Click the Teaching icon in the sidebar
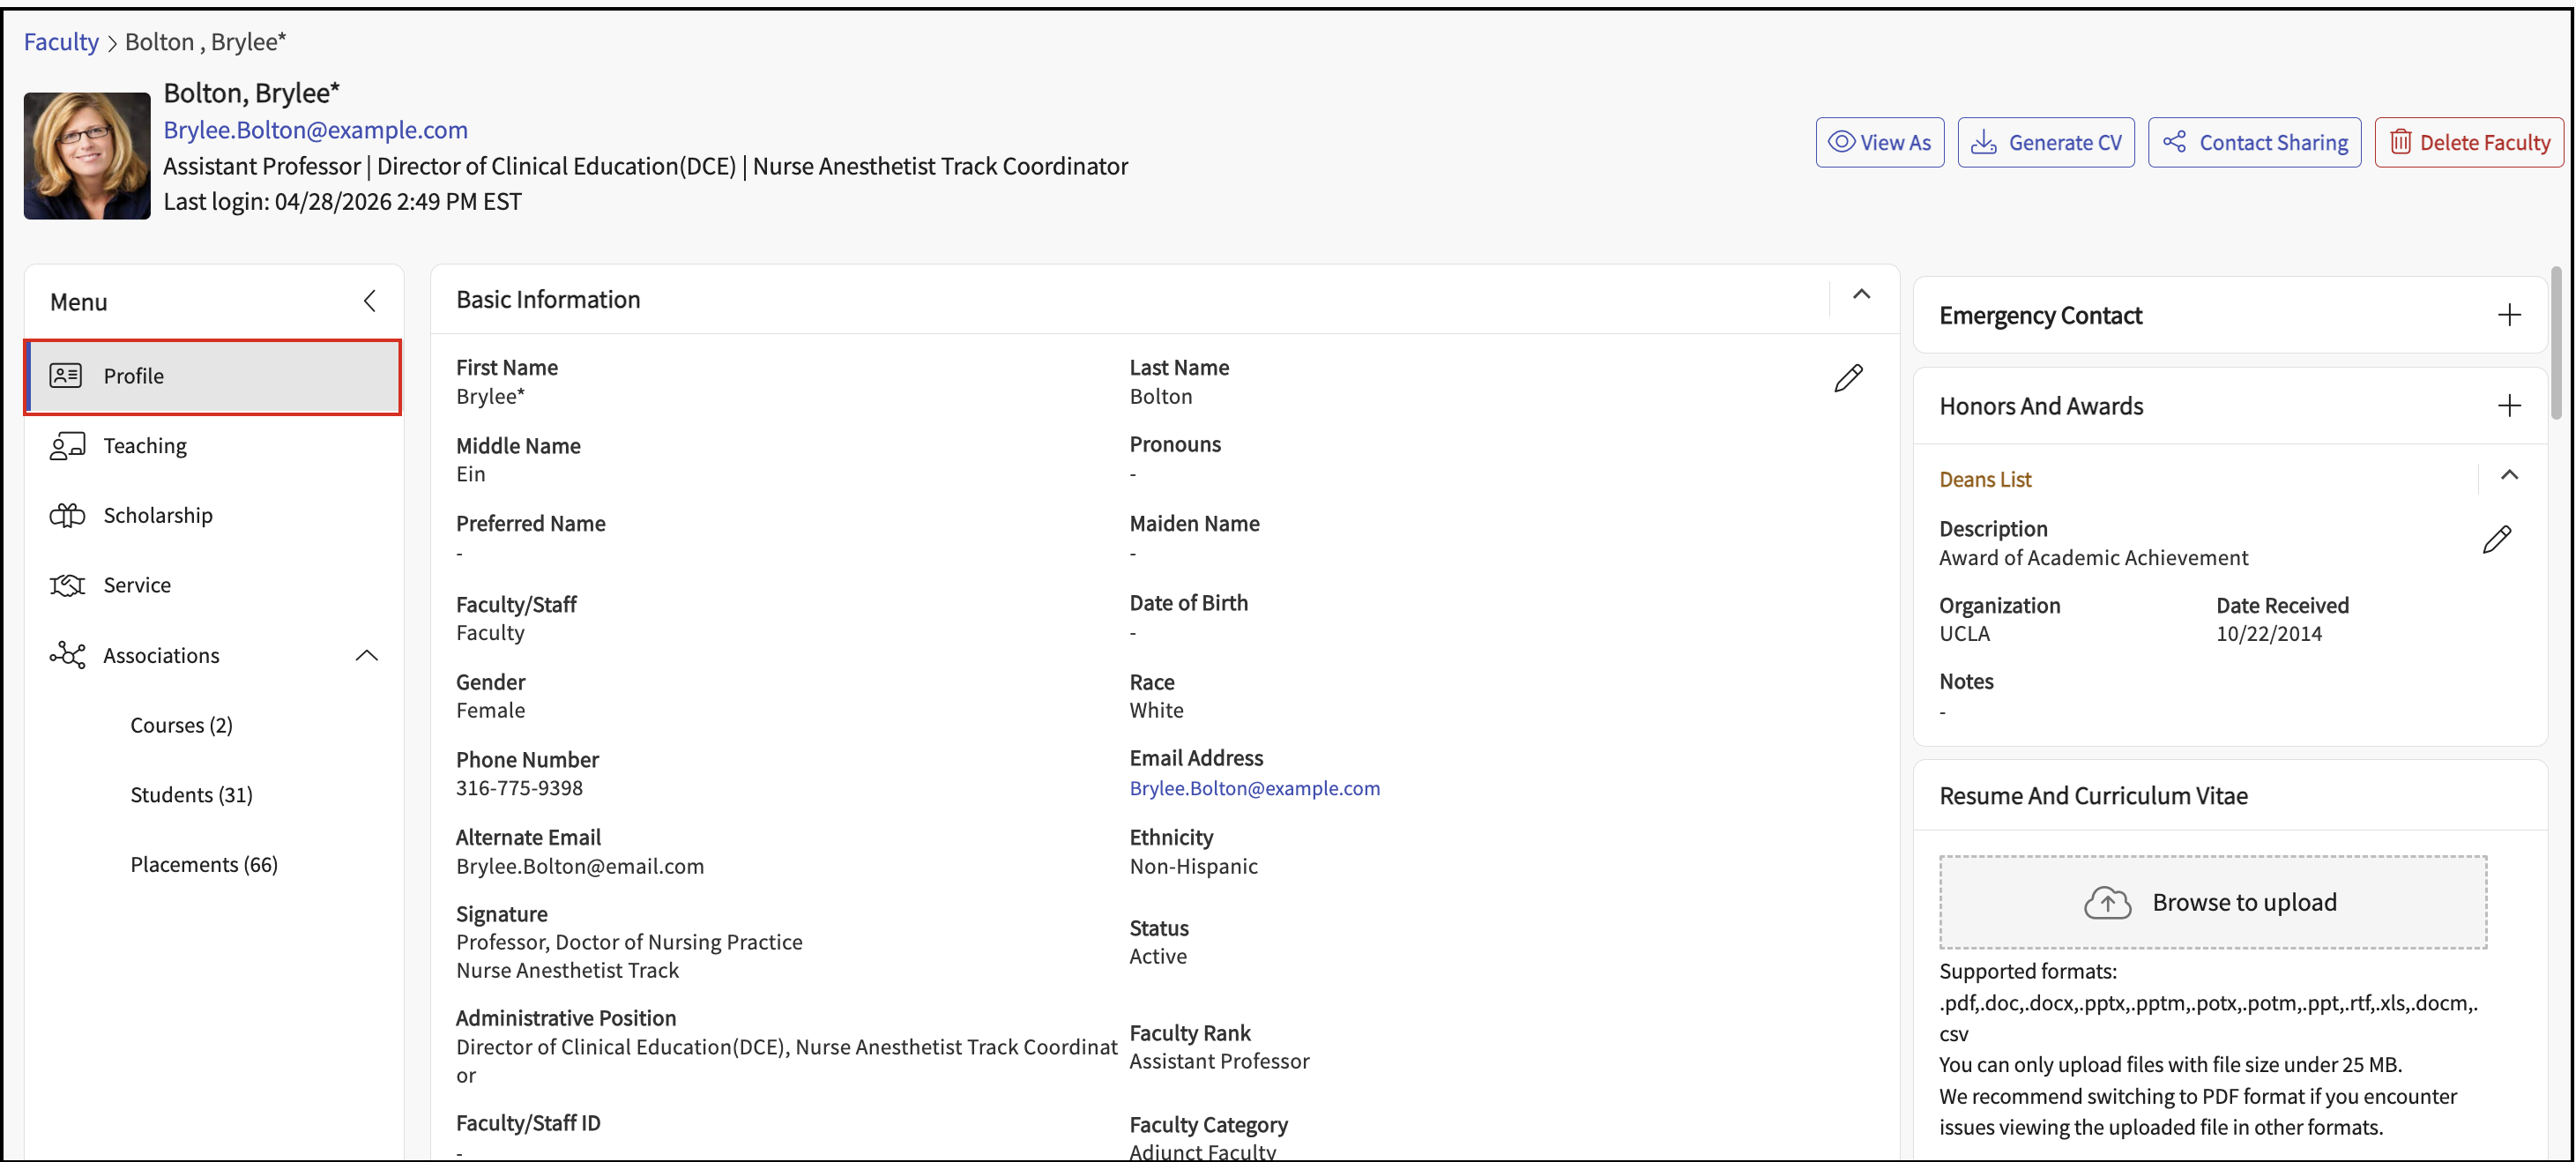This screenshot has height=1162, width=2576. (x=67, y=446)
